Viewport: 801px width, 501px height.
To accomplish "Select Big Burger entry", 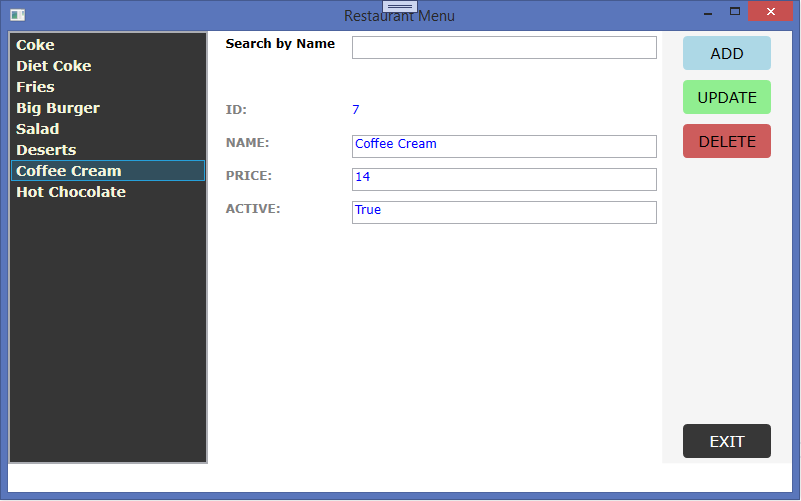I will [108, 108].
